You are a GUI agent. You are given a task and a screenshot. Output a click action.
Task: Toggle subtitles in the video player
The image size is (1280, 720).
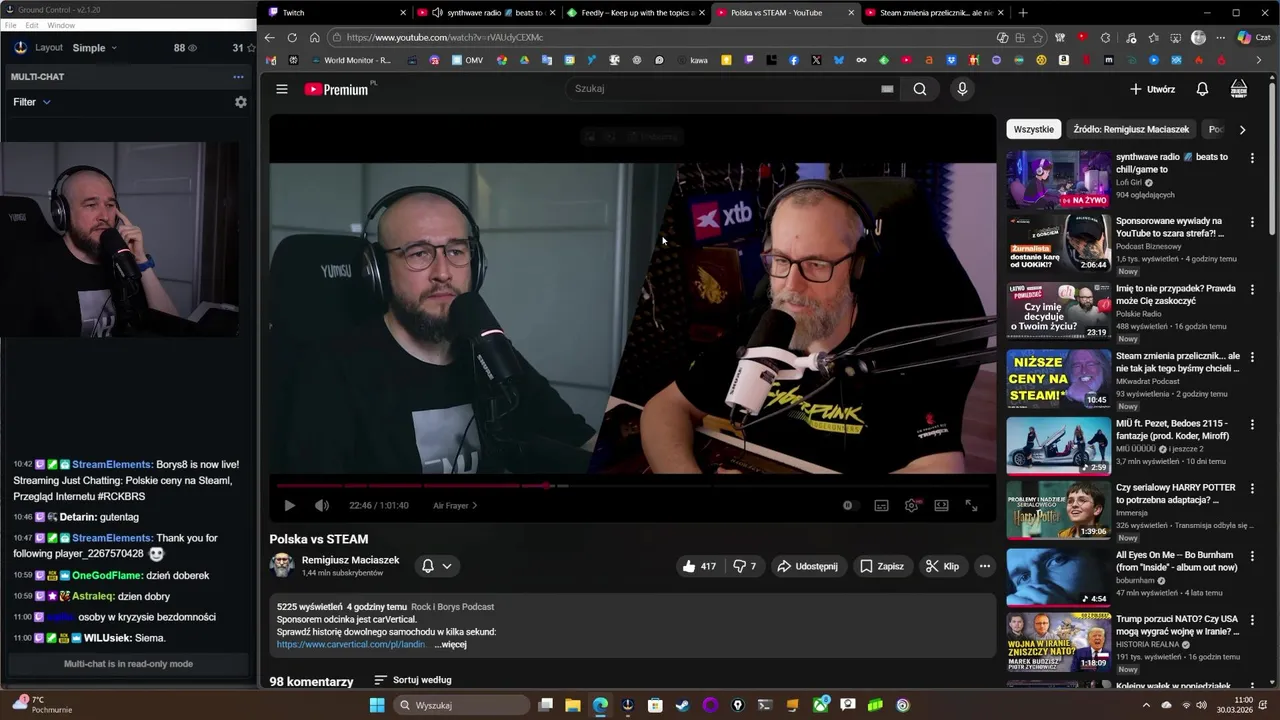coord(881,506)
